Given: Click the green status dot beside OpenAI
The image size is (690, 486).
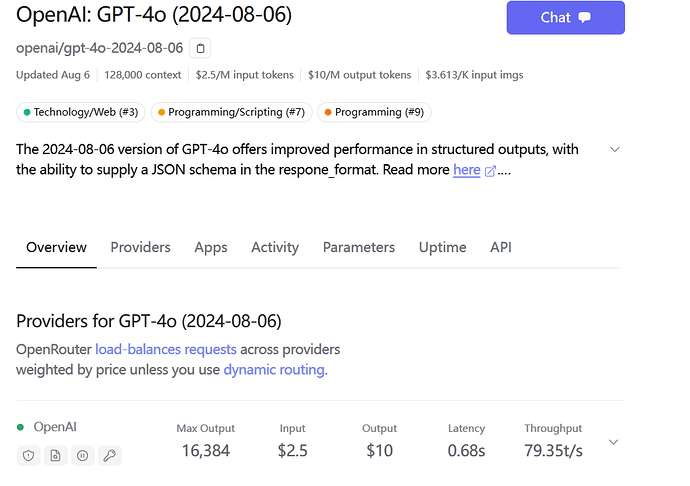Looking at the screenshot, I should (x=20, y=427).
